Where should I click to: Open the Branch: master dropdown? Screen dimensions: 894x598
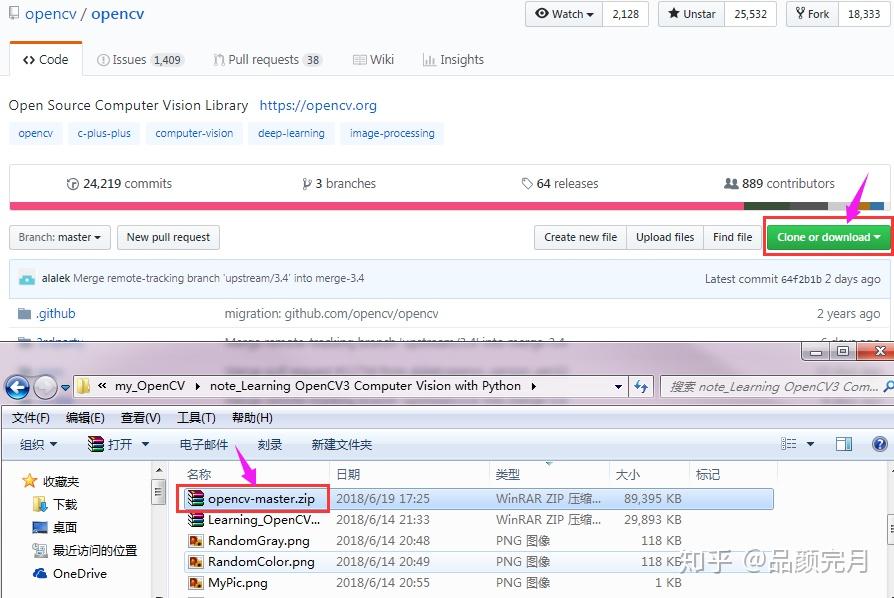click(59, 237)
